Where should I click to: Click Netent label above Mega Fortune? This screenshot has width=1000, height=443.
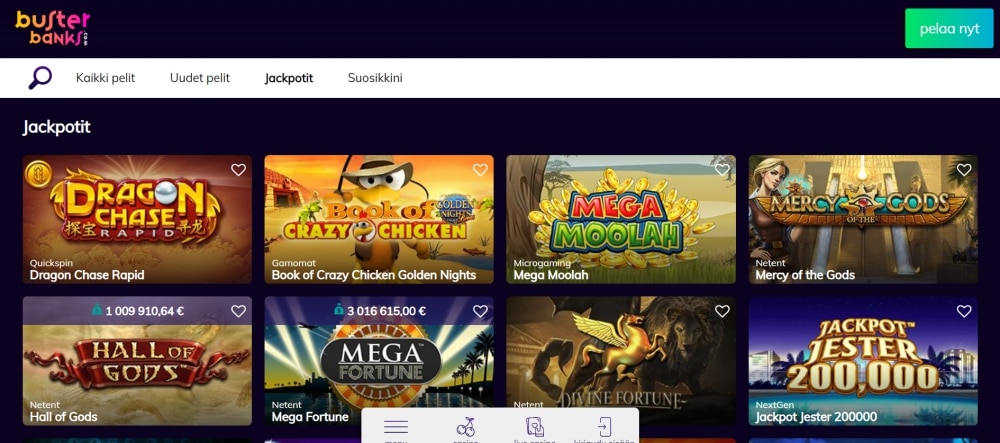286,404
